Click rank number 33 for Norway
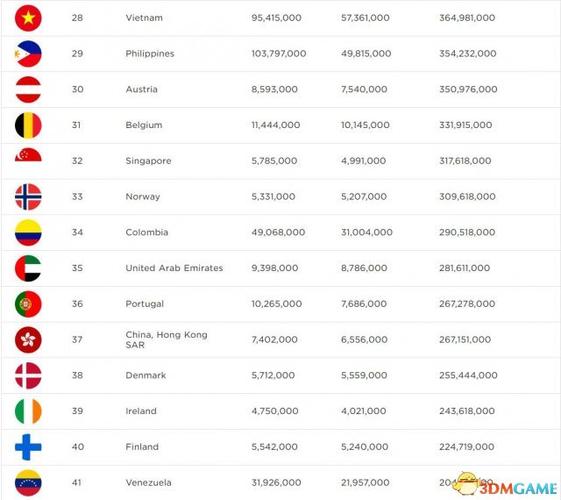561x500 pixels. coord(77,197)
